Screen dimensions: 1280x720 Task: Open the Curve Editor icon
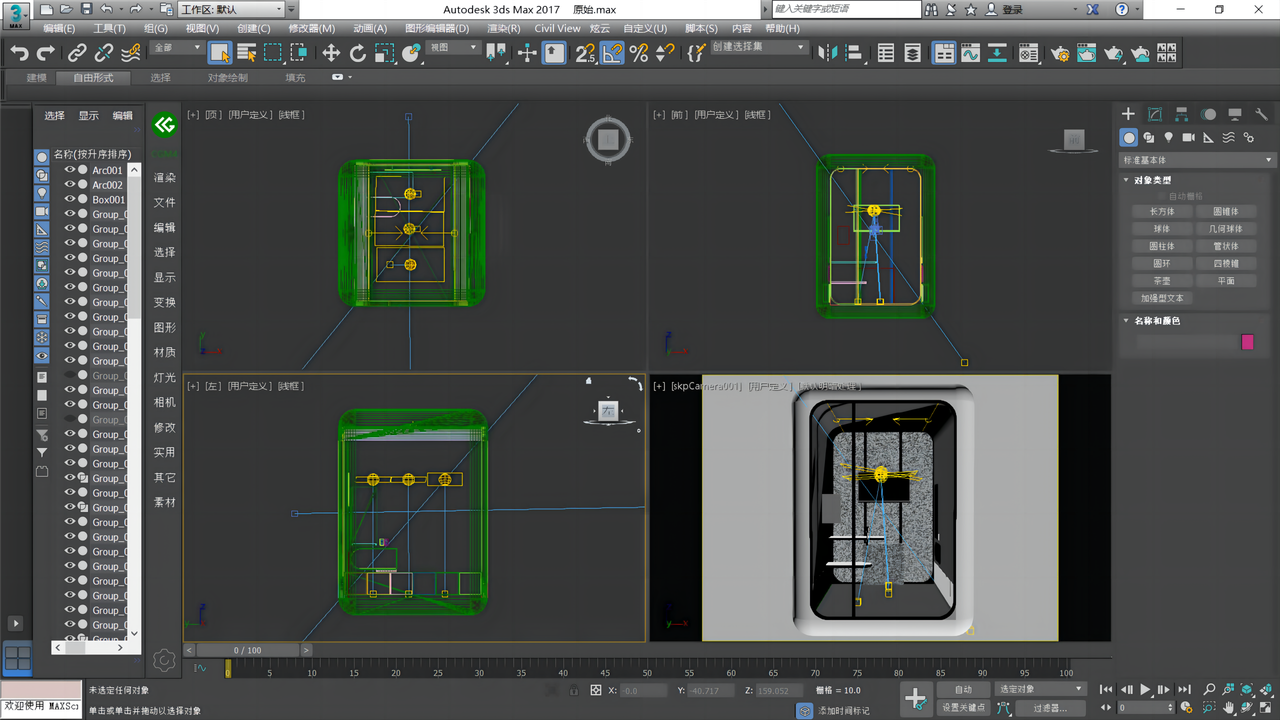click(970, 53)
